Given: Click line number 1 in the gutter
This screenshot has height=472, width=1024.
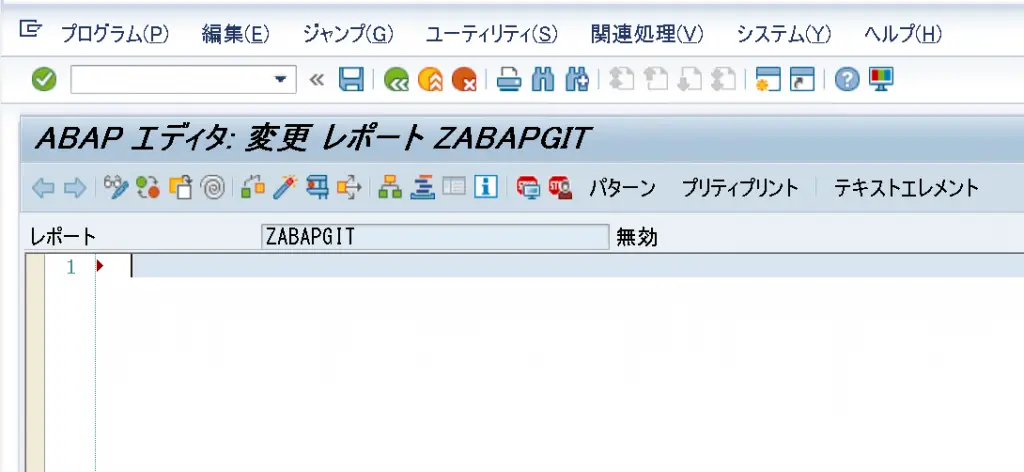Looking at the screenshot, I should click(71, 266).
